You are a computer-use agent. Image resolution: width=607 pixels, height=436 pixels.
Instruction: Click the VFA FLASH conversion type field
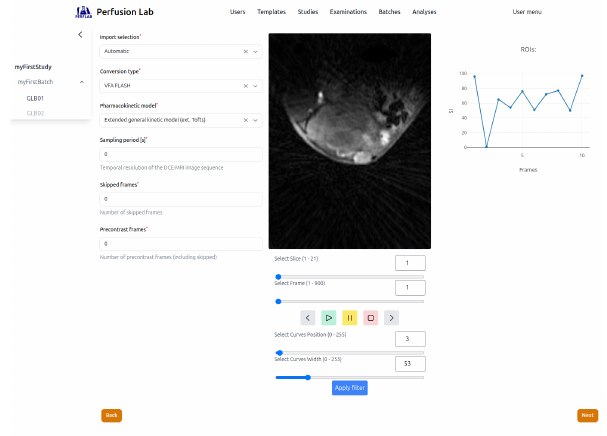181,86
